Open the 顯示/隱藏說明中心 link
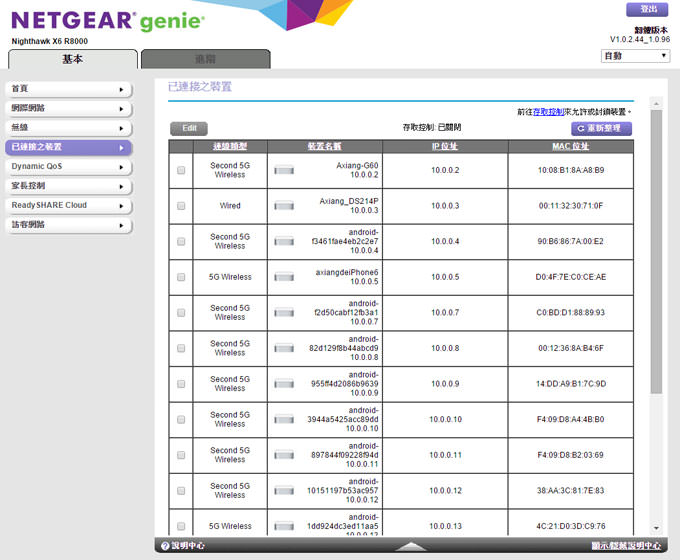Image resolution: width=680 pixels, height=560 pixels. 626,546
